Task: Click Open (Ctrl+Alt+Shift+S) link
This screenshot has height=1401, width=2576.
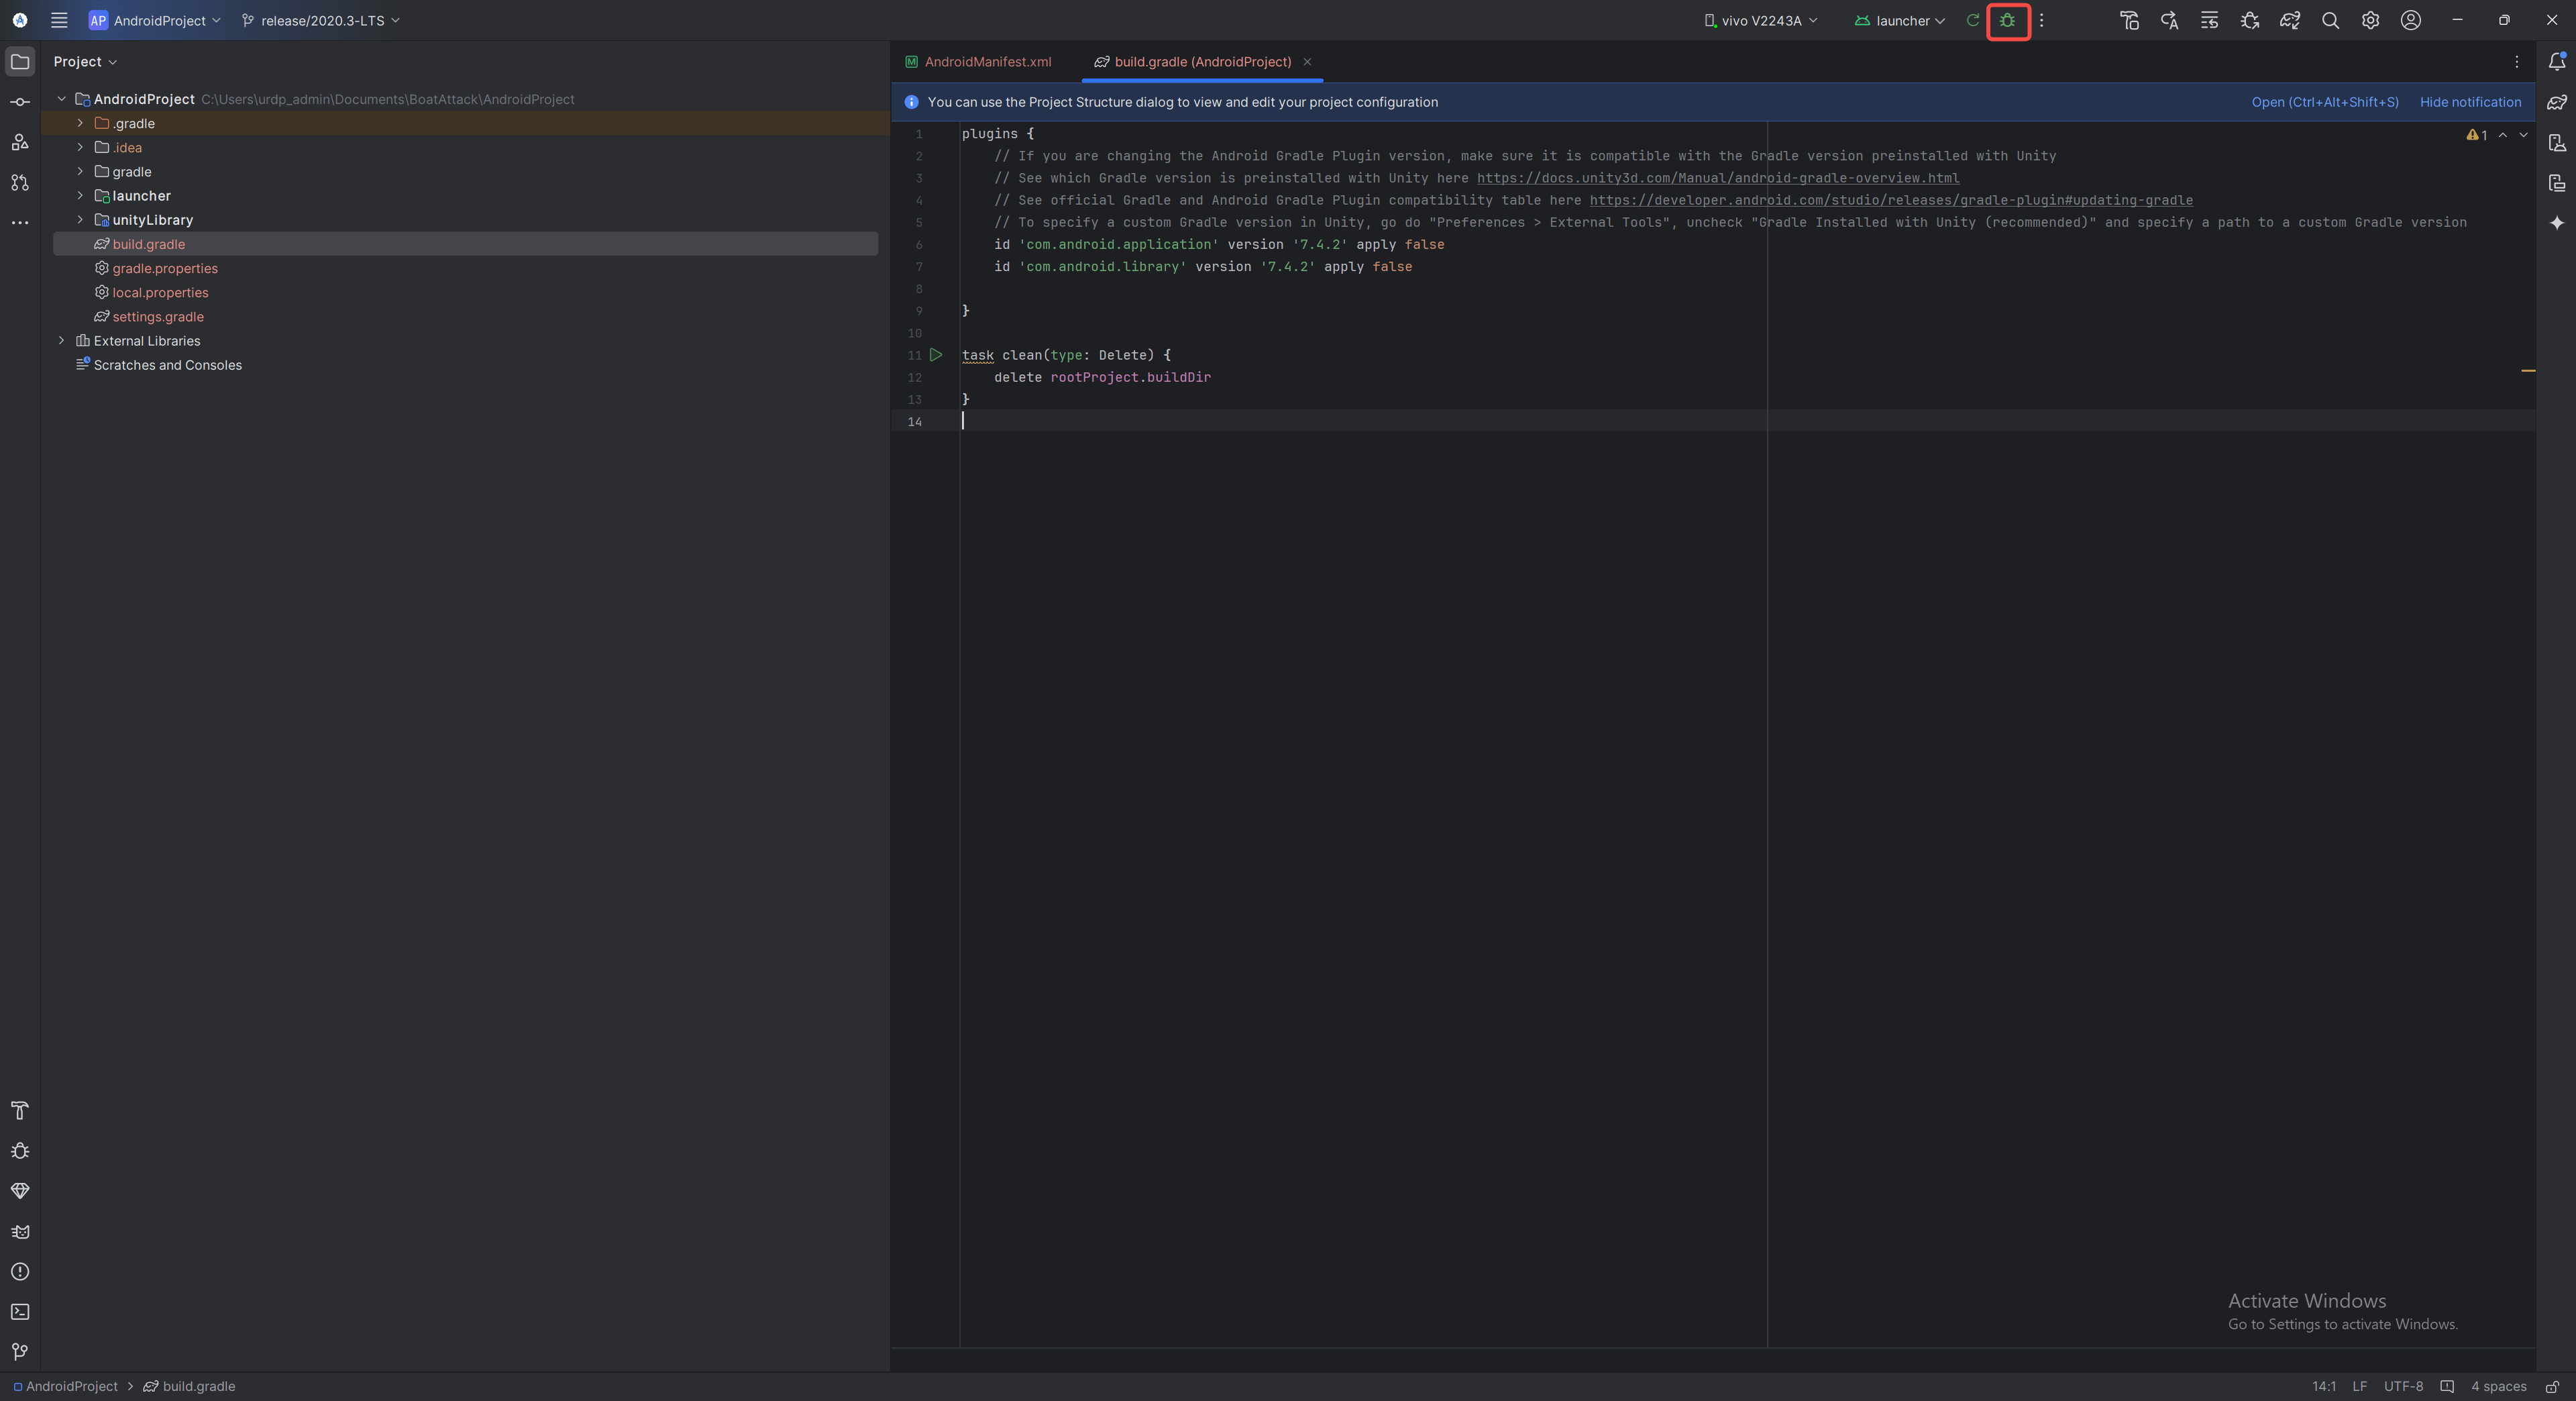Action: click(2324, 102)
